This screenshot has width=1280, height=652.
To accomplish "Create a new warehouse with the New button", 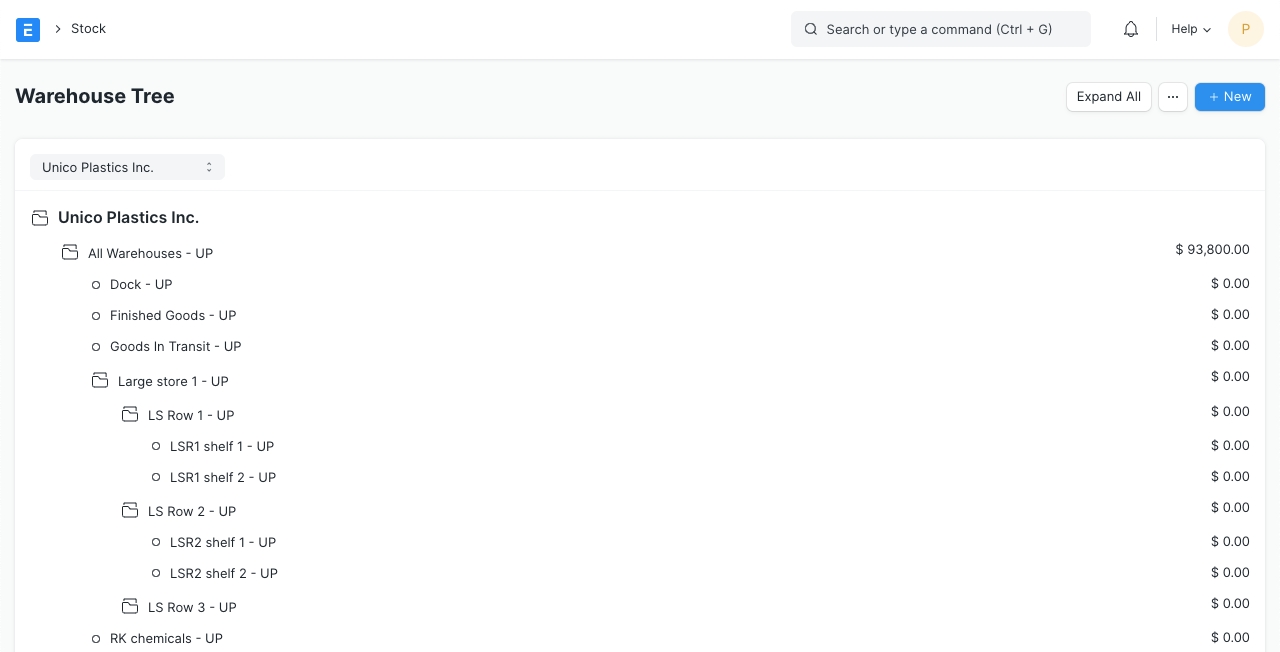I will [1229, 97].
